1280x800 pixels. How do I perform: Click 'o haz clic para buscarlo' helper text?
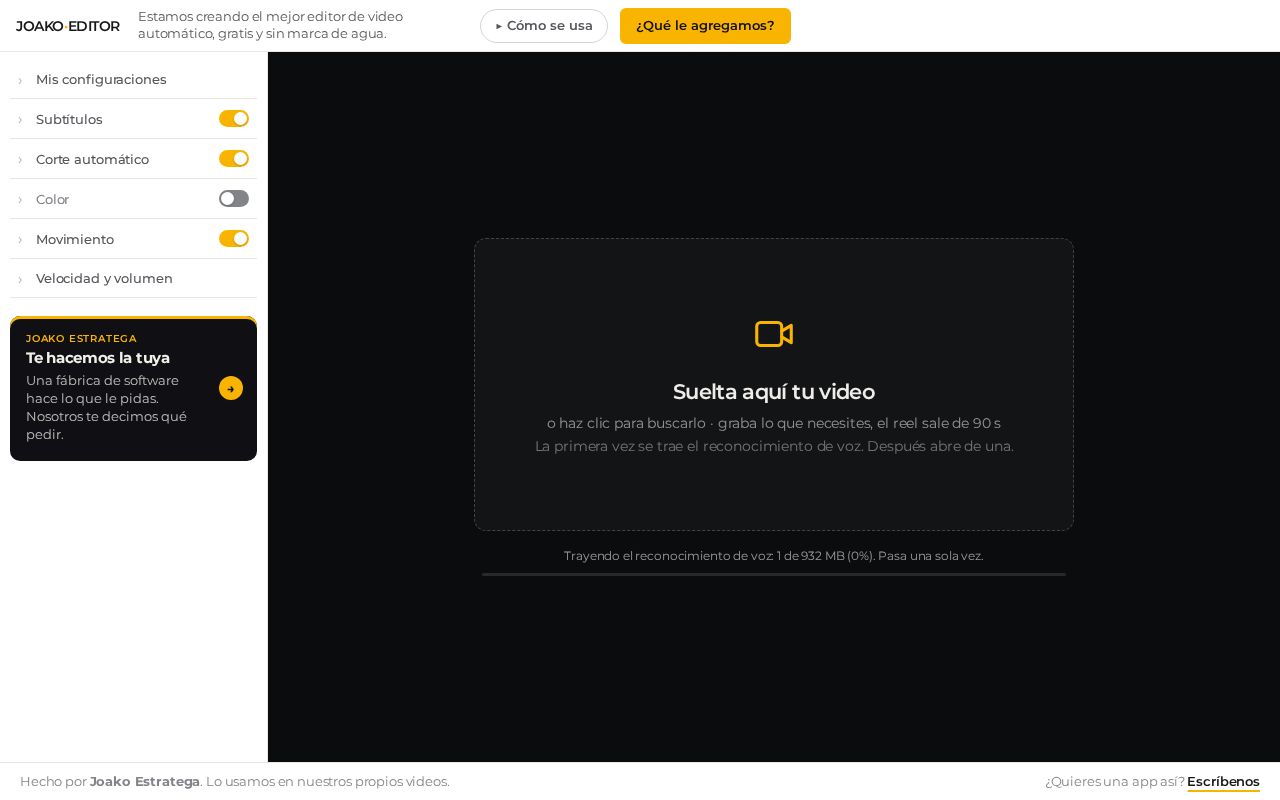(774, 423)
